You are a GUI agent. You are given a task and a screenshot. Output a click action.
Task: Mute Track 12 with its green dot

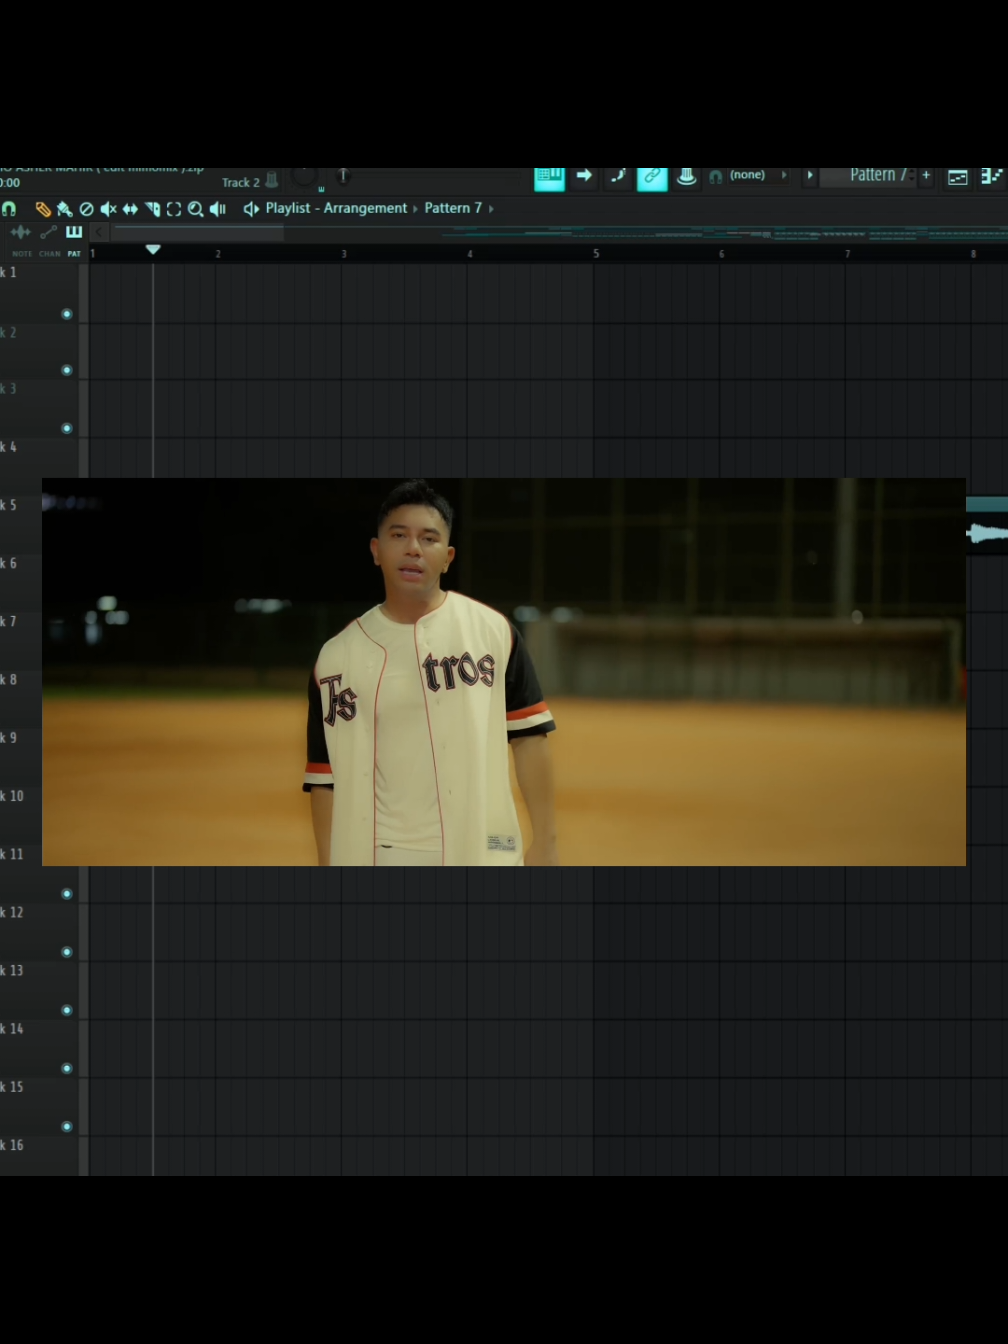pyautogui.click(x=67, y=952)
